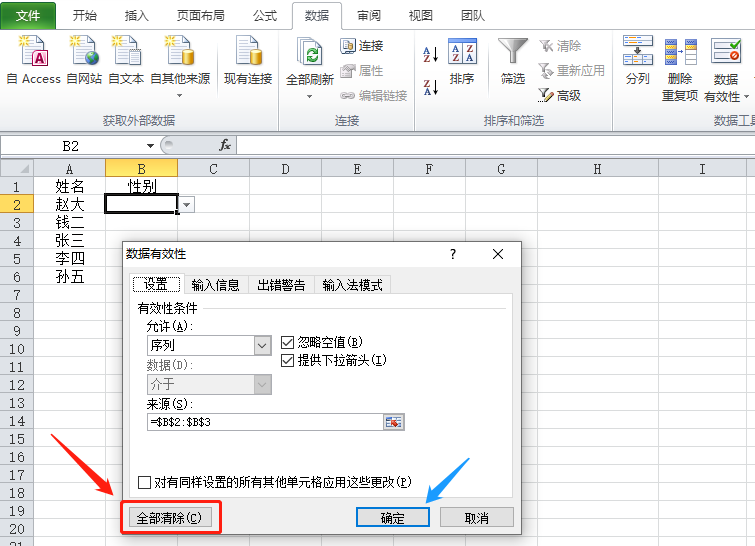Image resolution: width=755 pixels, height=546 pixels.
Task: Click Text to Columns (分列)
Action: coord(638,61)
